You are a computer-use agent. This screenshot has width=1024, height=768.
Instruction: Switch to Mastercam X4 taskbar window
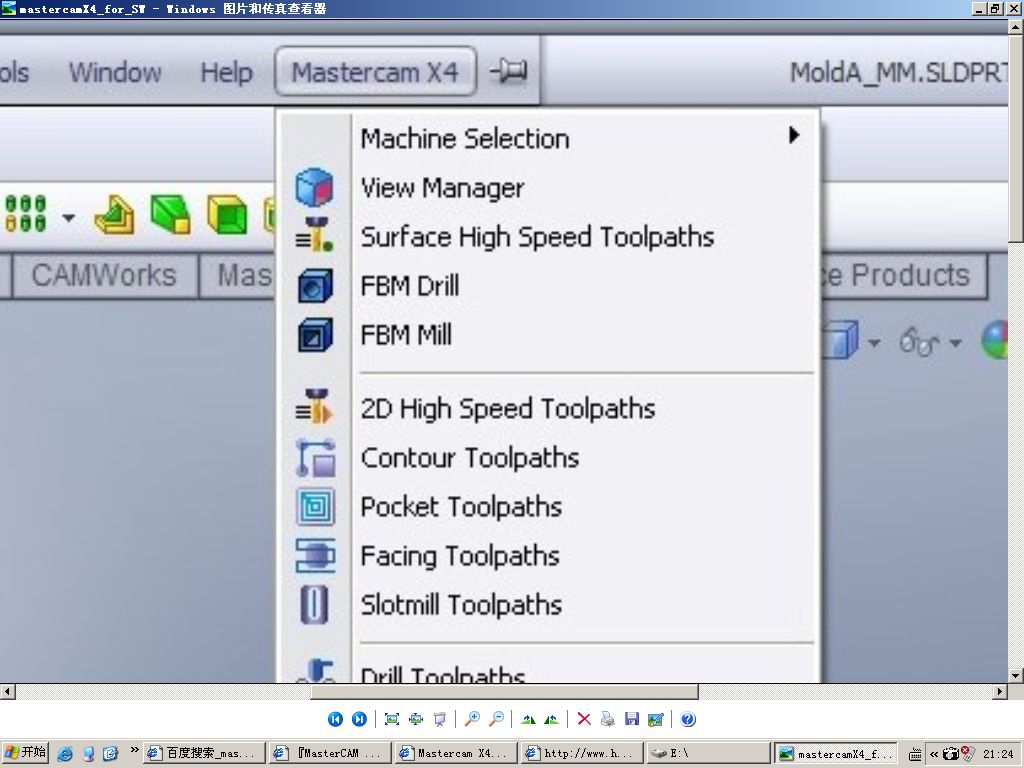click(x=456, y=753)
